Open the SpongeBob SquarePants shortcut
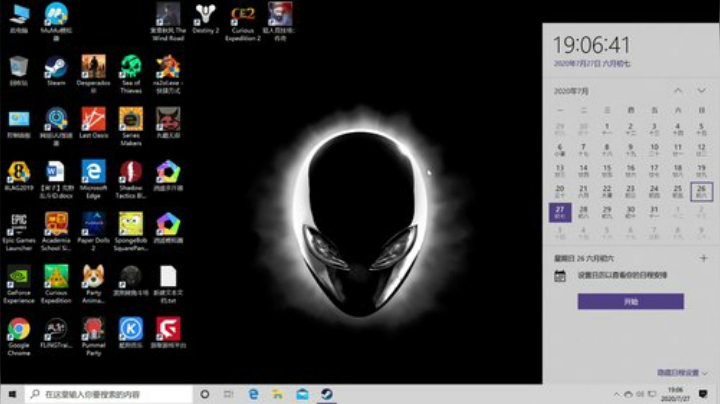This screenshot has height=404, width=720. (x=131, y=231)
